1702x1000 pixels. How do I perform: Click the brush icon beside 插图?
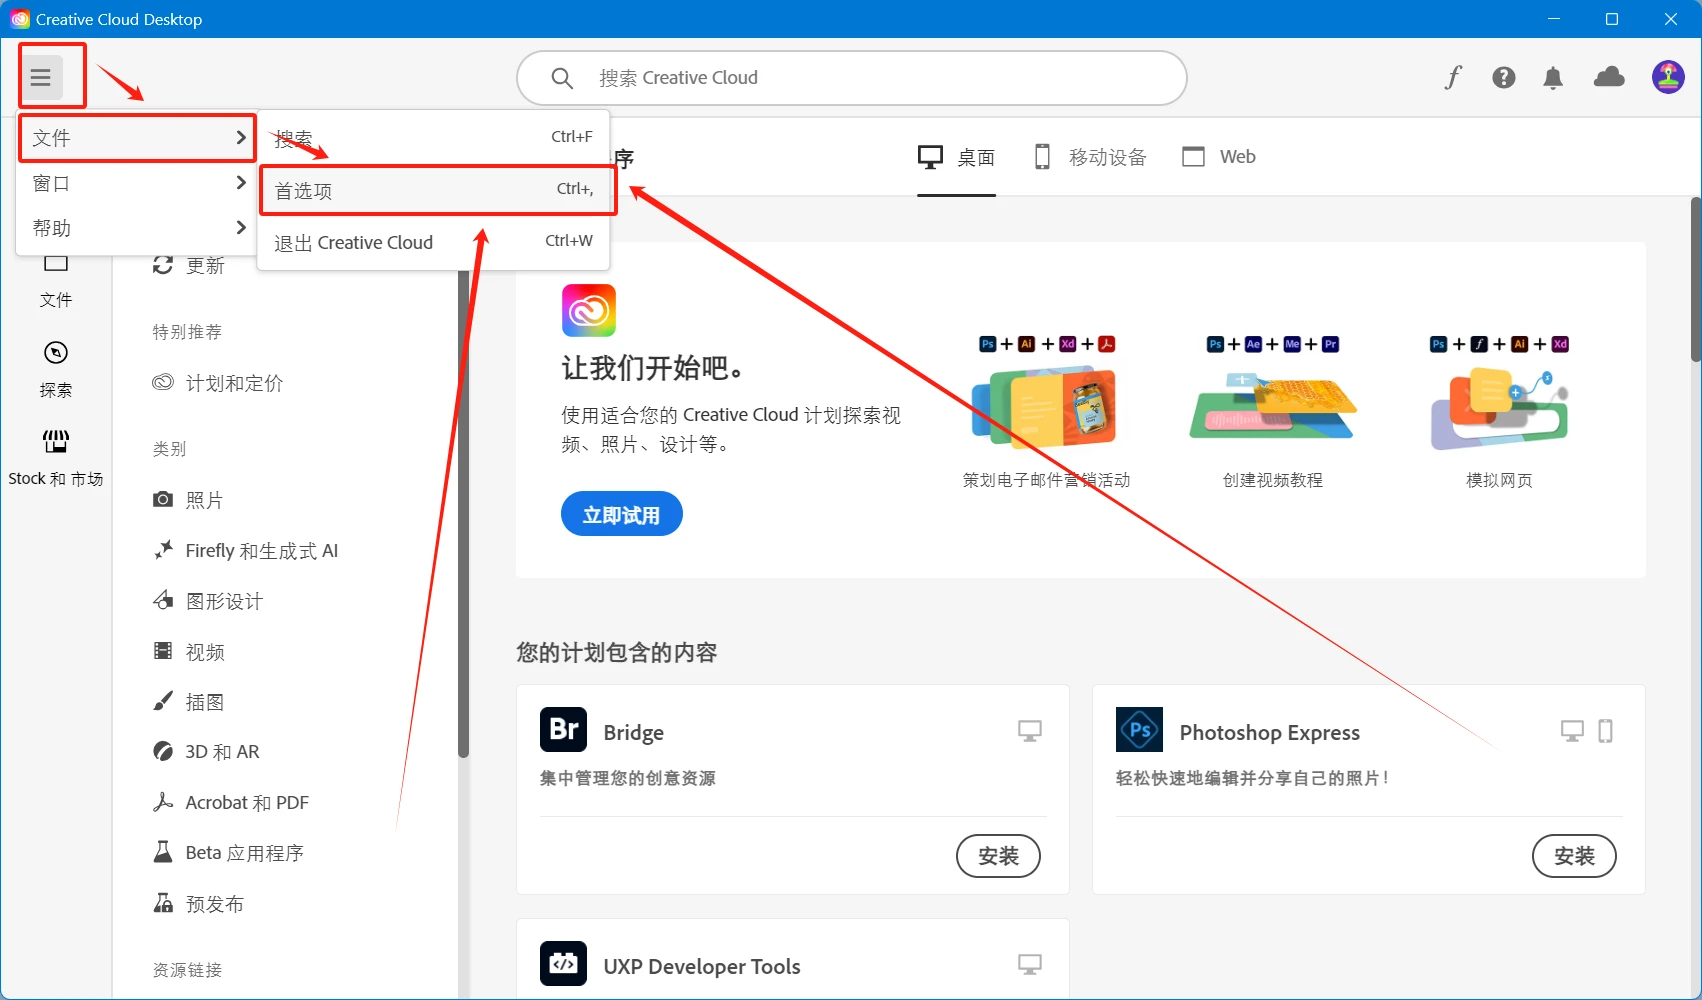point(163,701)
